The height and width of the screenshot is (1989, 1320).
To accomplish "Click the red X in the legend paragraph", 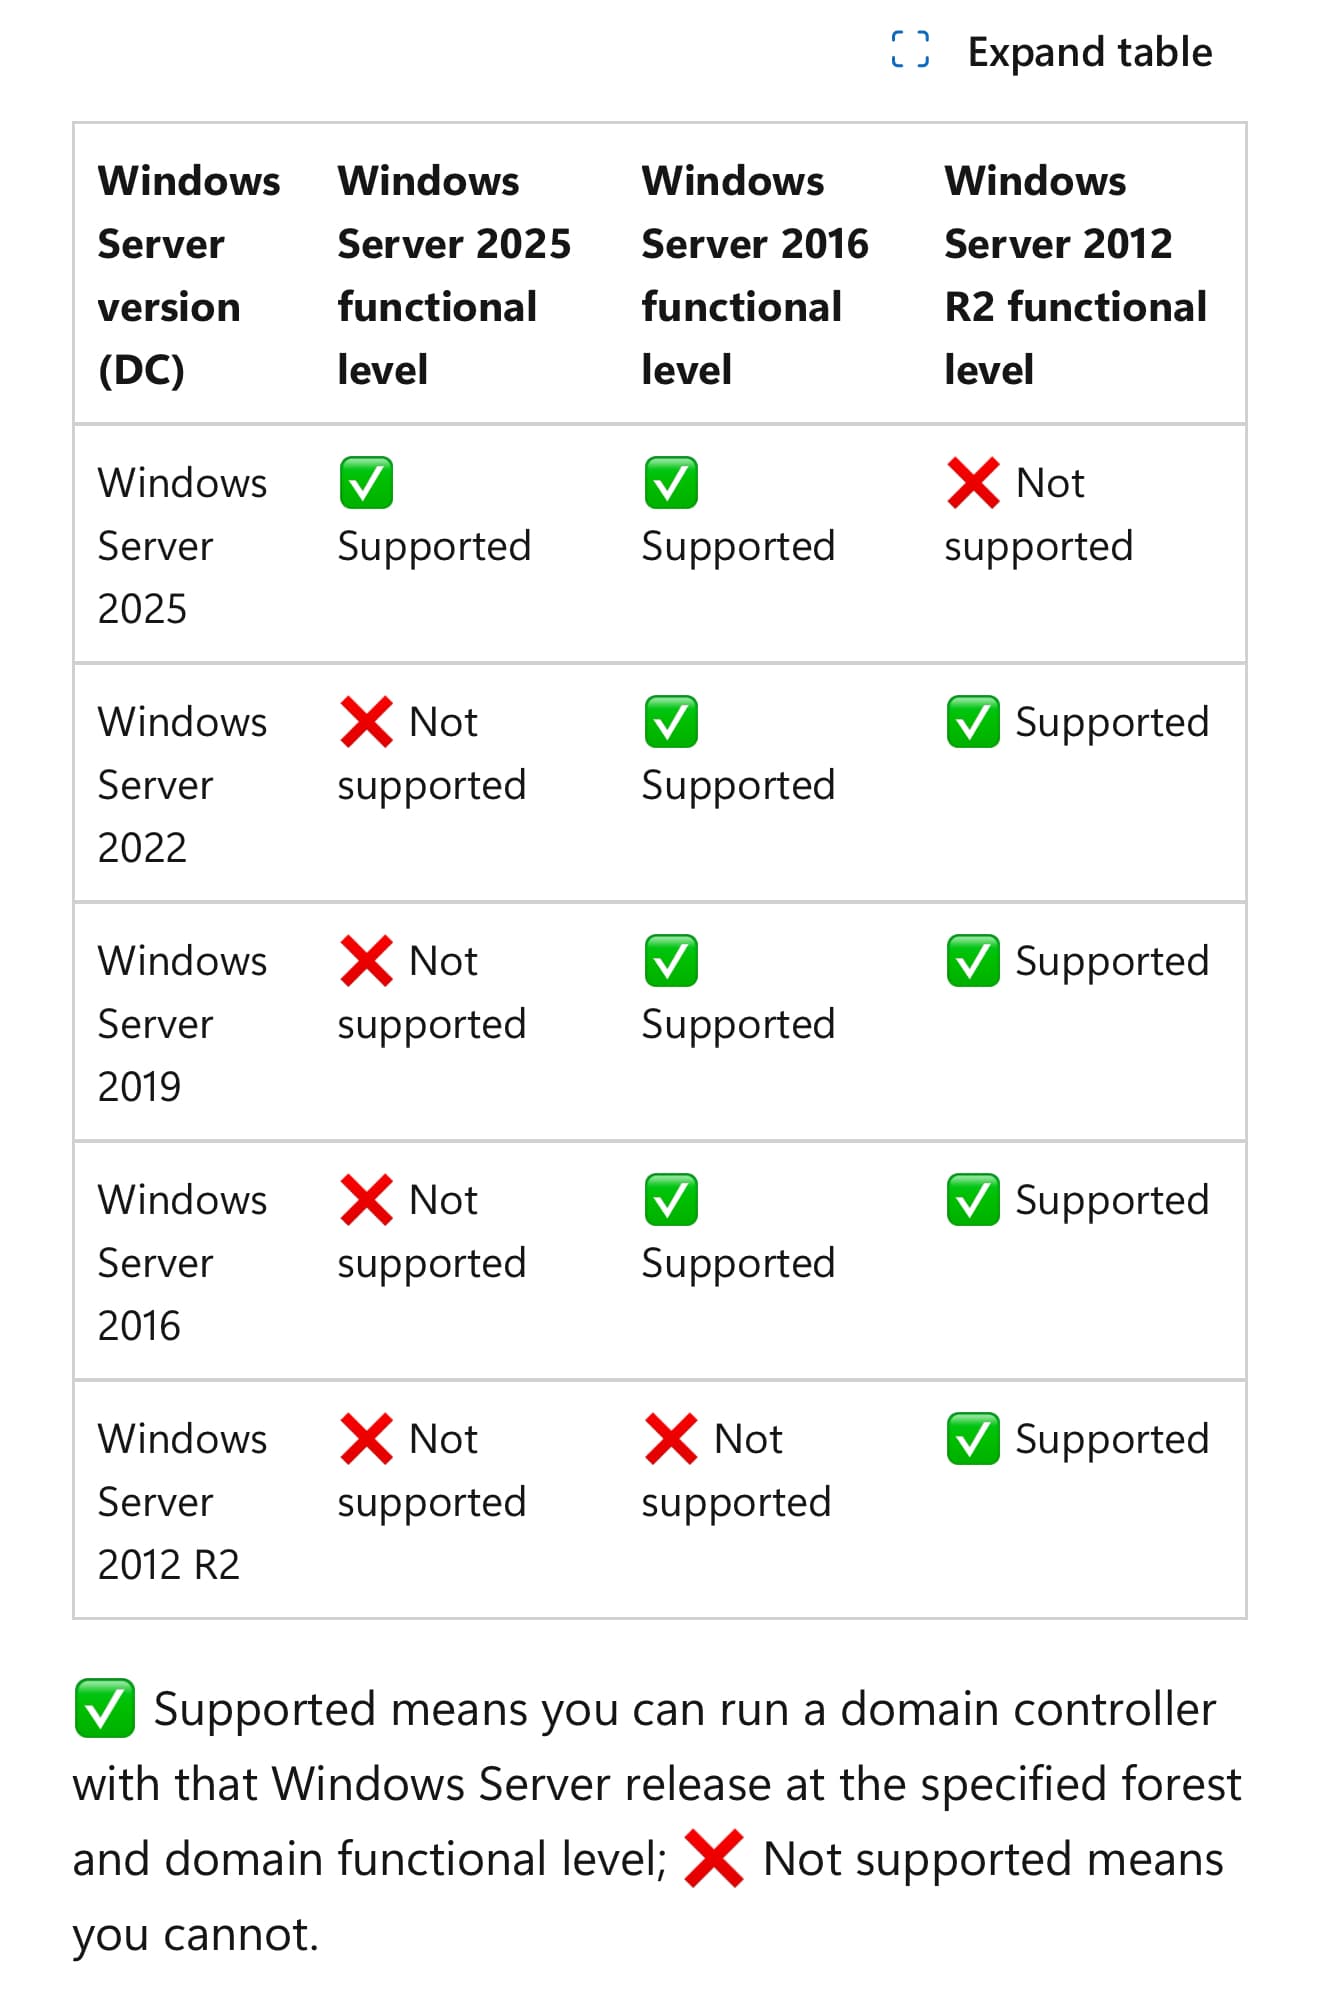I will click(714, 1859).
